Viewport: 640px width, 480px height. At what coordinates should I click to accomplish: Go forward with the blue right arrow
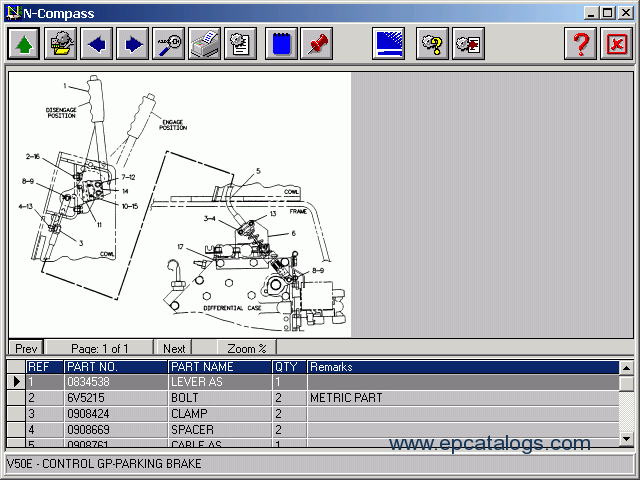click(x=132, y=44)
